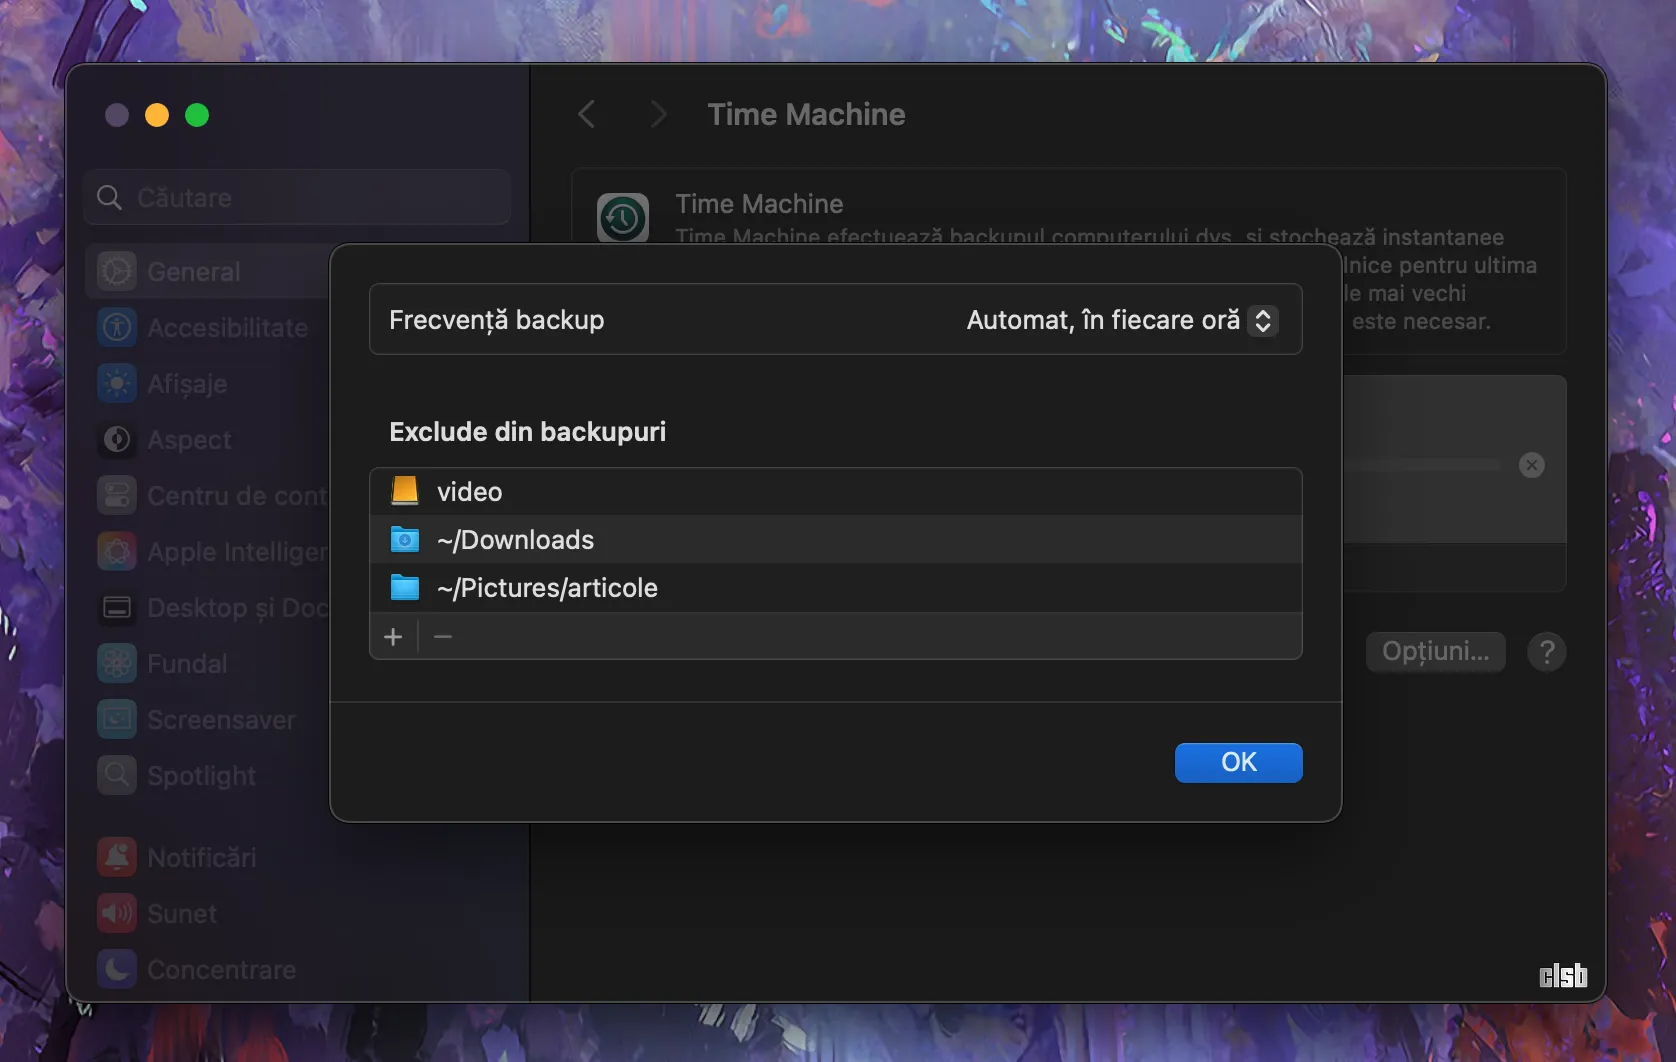Click the "Exclude din backupuri" heading
Viewport: 1676px width, 1062px height.
[x=527, y=432]
